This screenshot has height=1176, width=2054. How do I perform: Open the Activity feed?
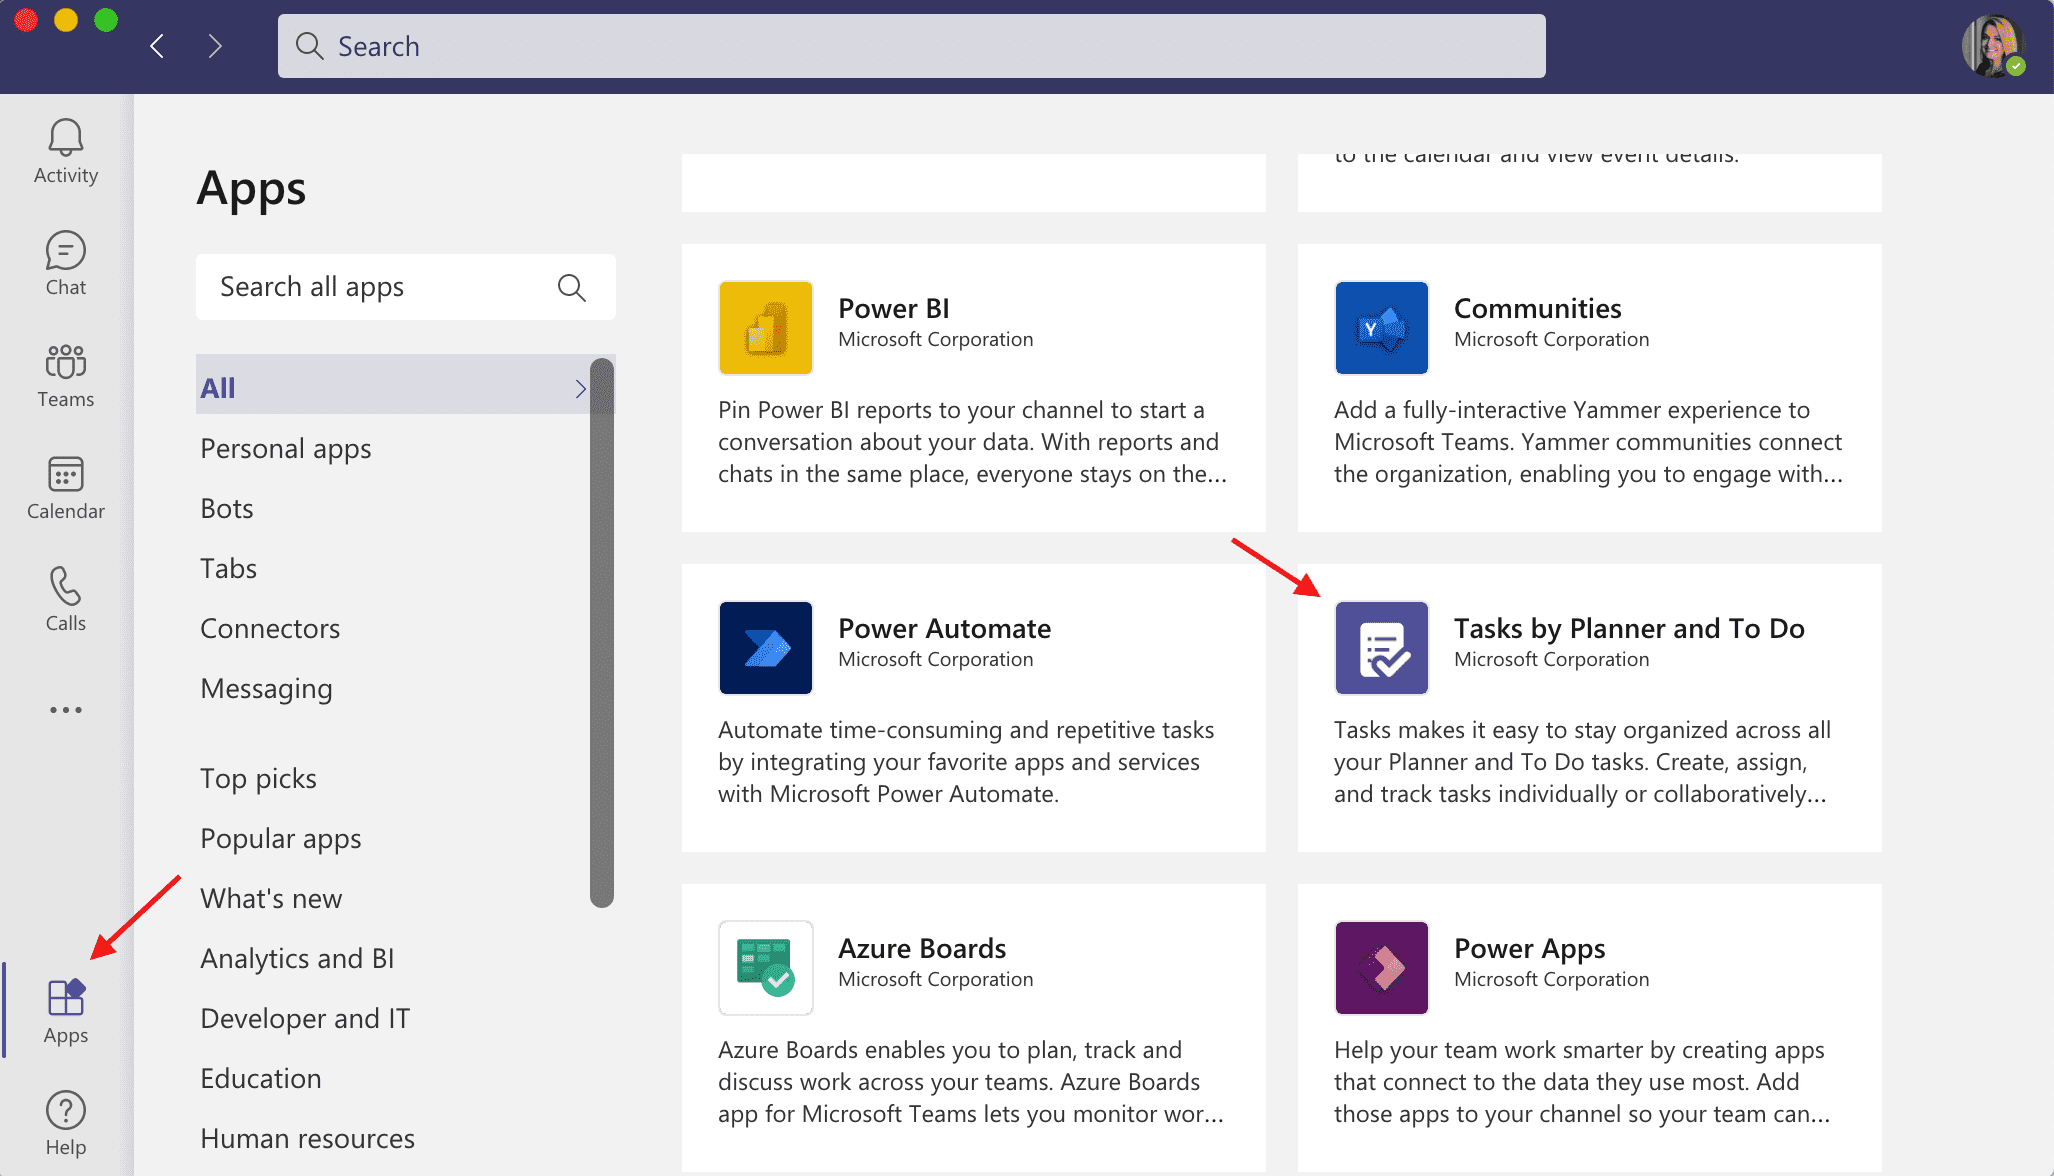65,150
